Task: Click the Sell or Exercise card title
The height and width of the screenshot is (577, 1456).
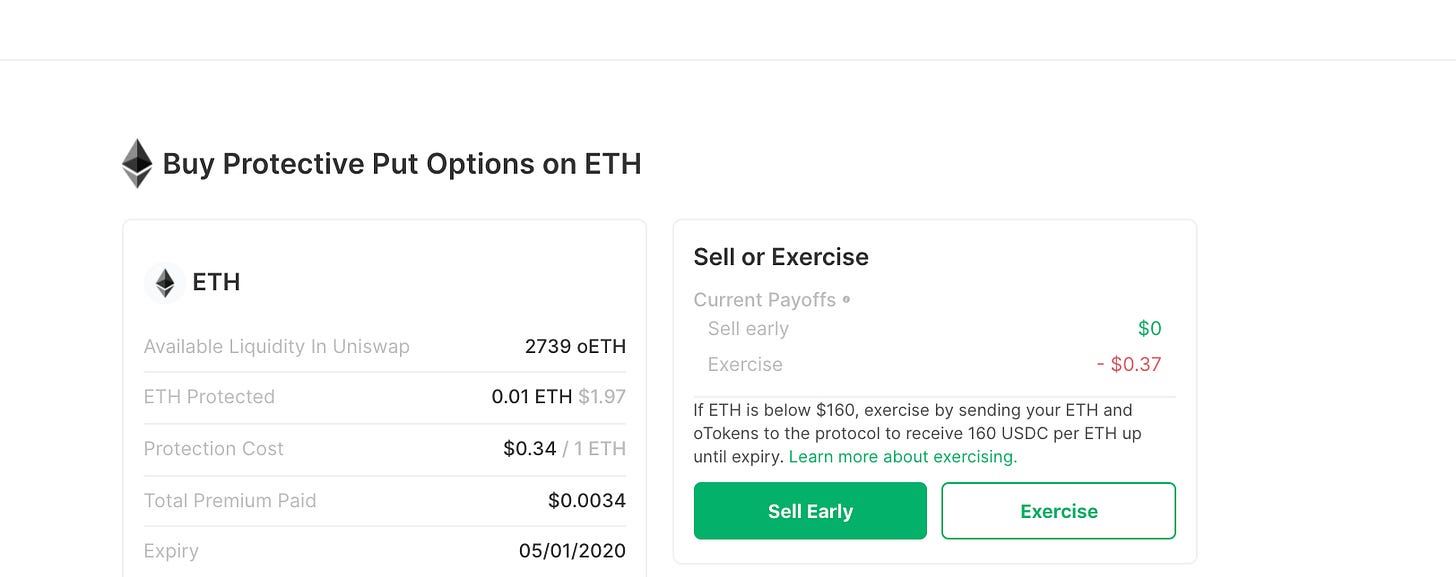Action: (781, 257)
